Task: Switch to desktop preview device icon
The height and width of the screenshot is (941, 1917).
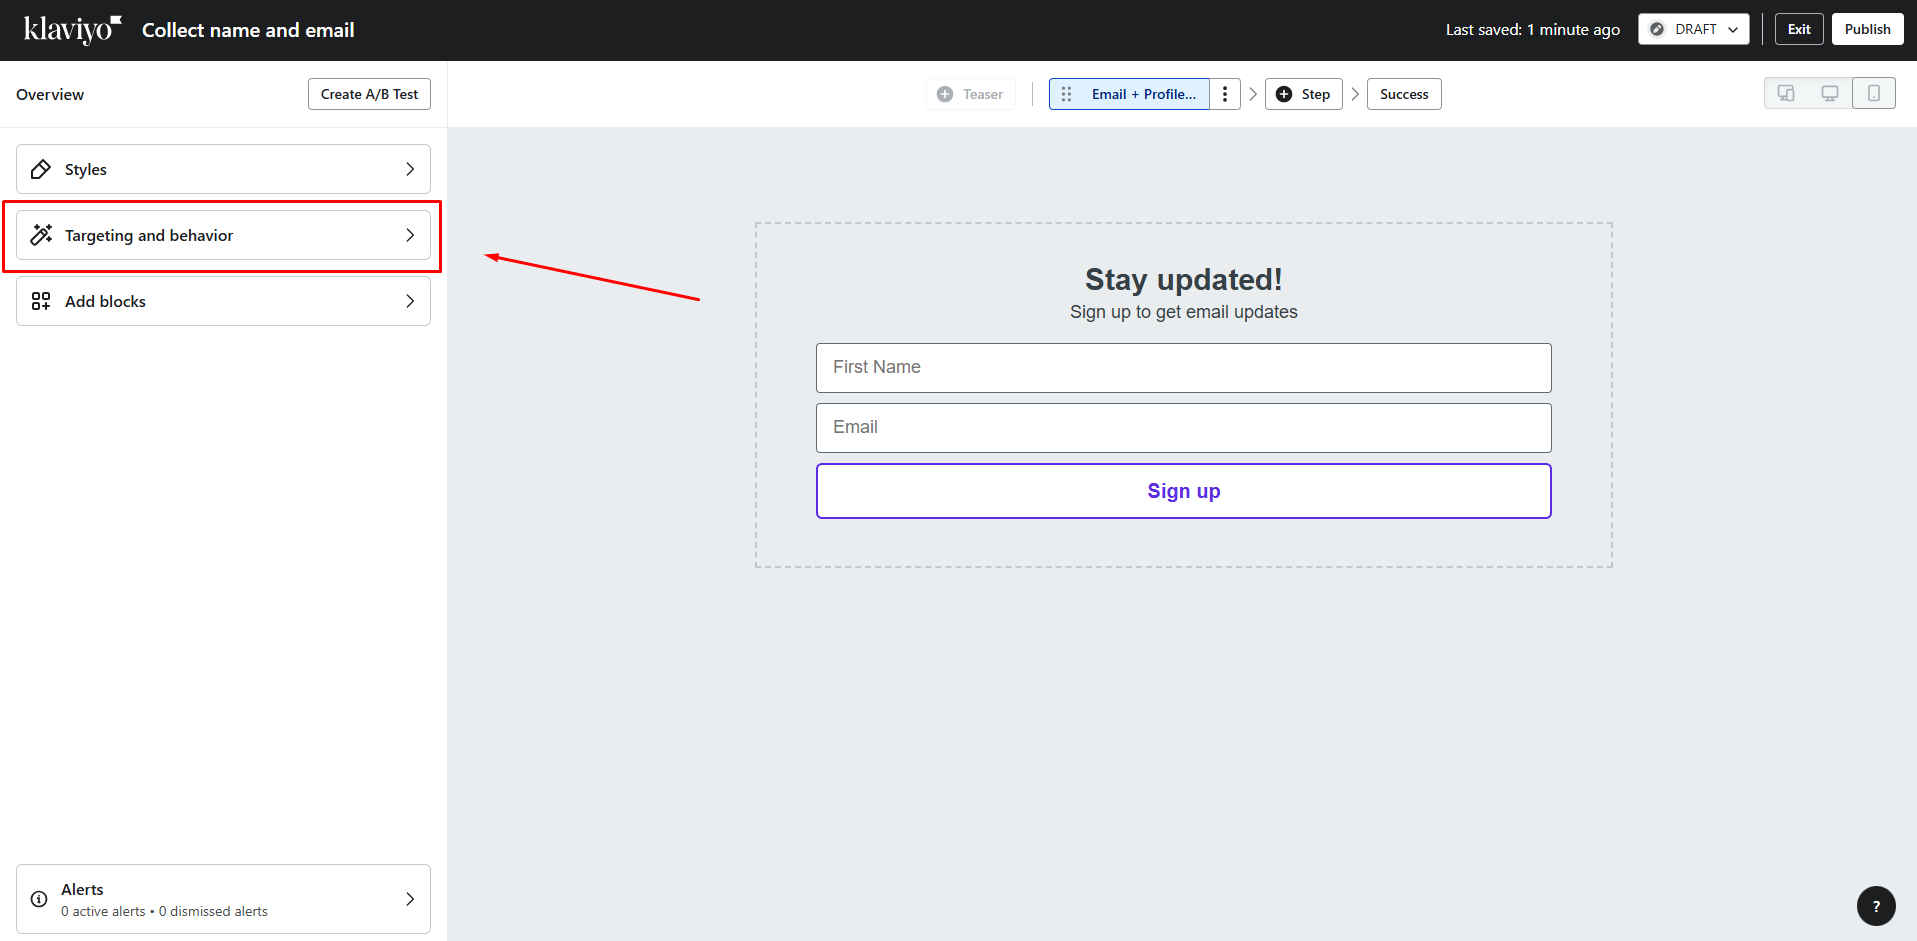Action: coord(1829,93)
